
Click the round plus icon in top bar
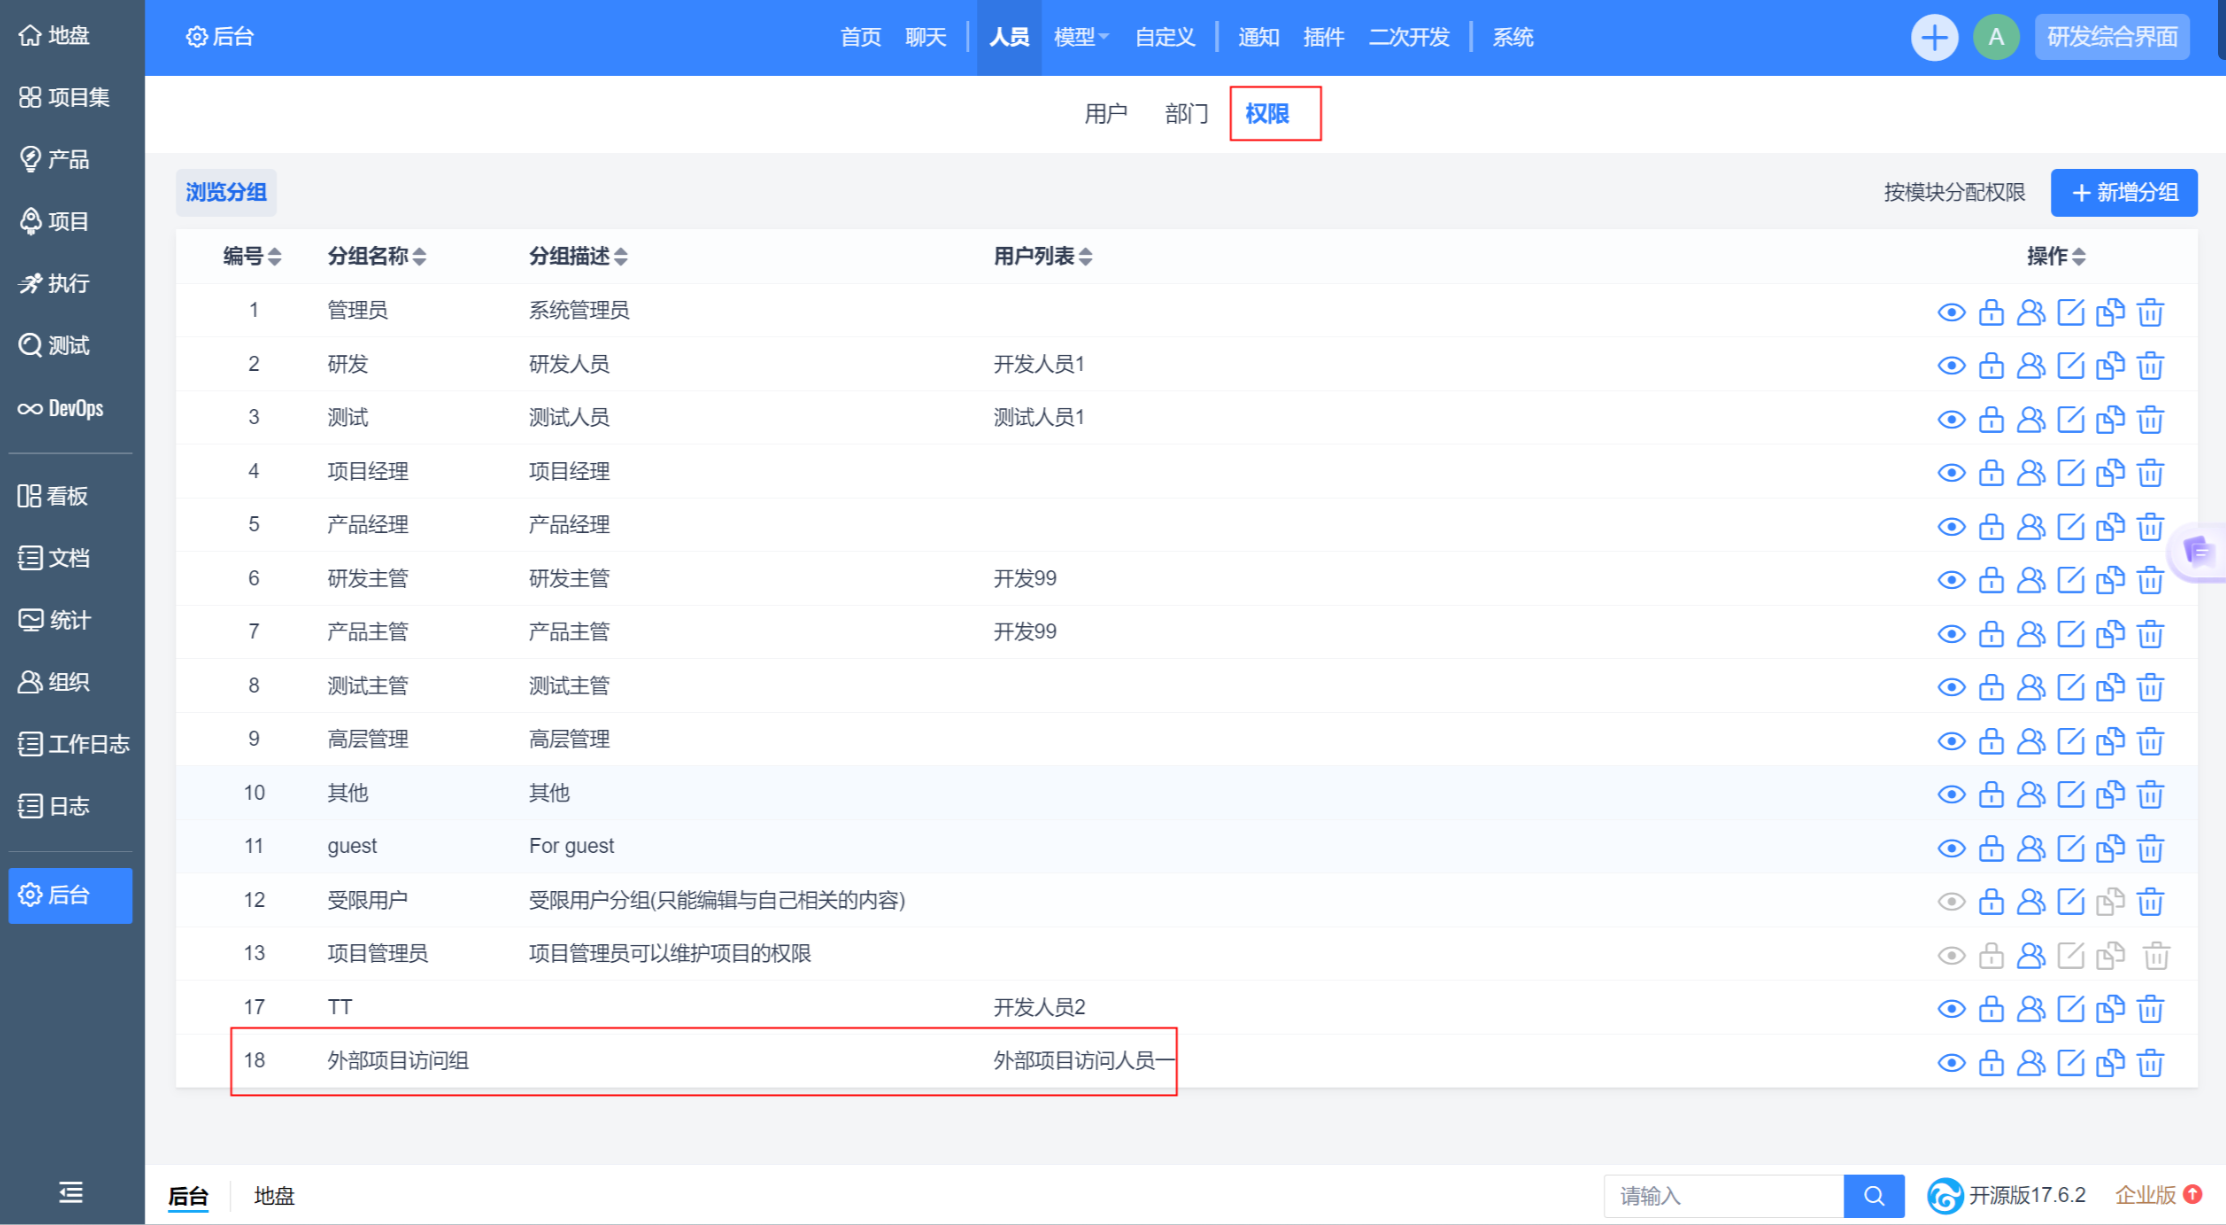(x=1934, y=38)
